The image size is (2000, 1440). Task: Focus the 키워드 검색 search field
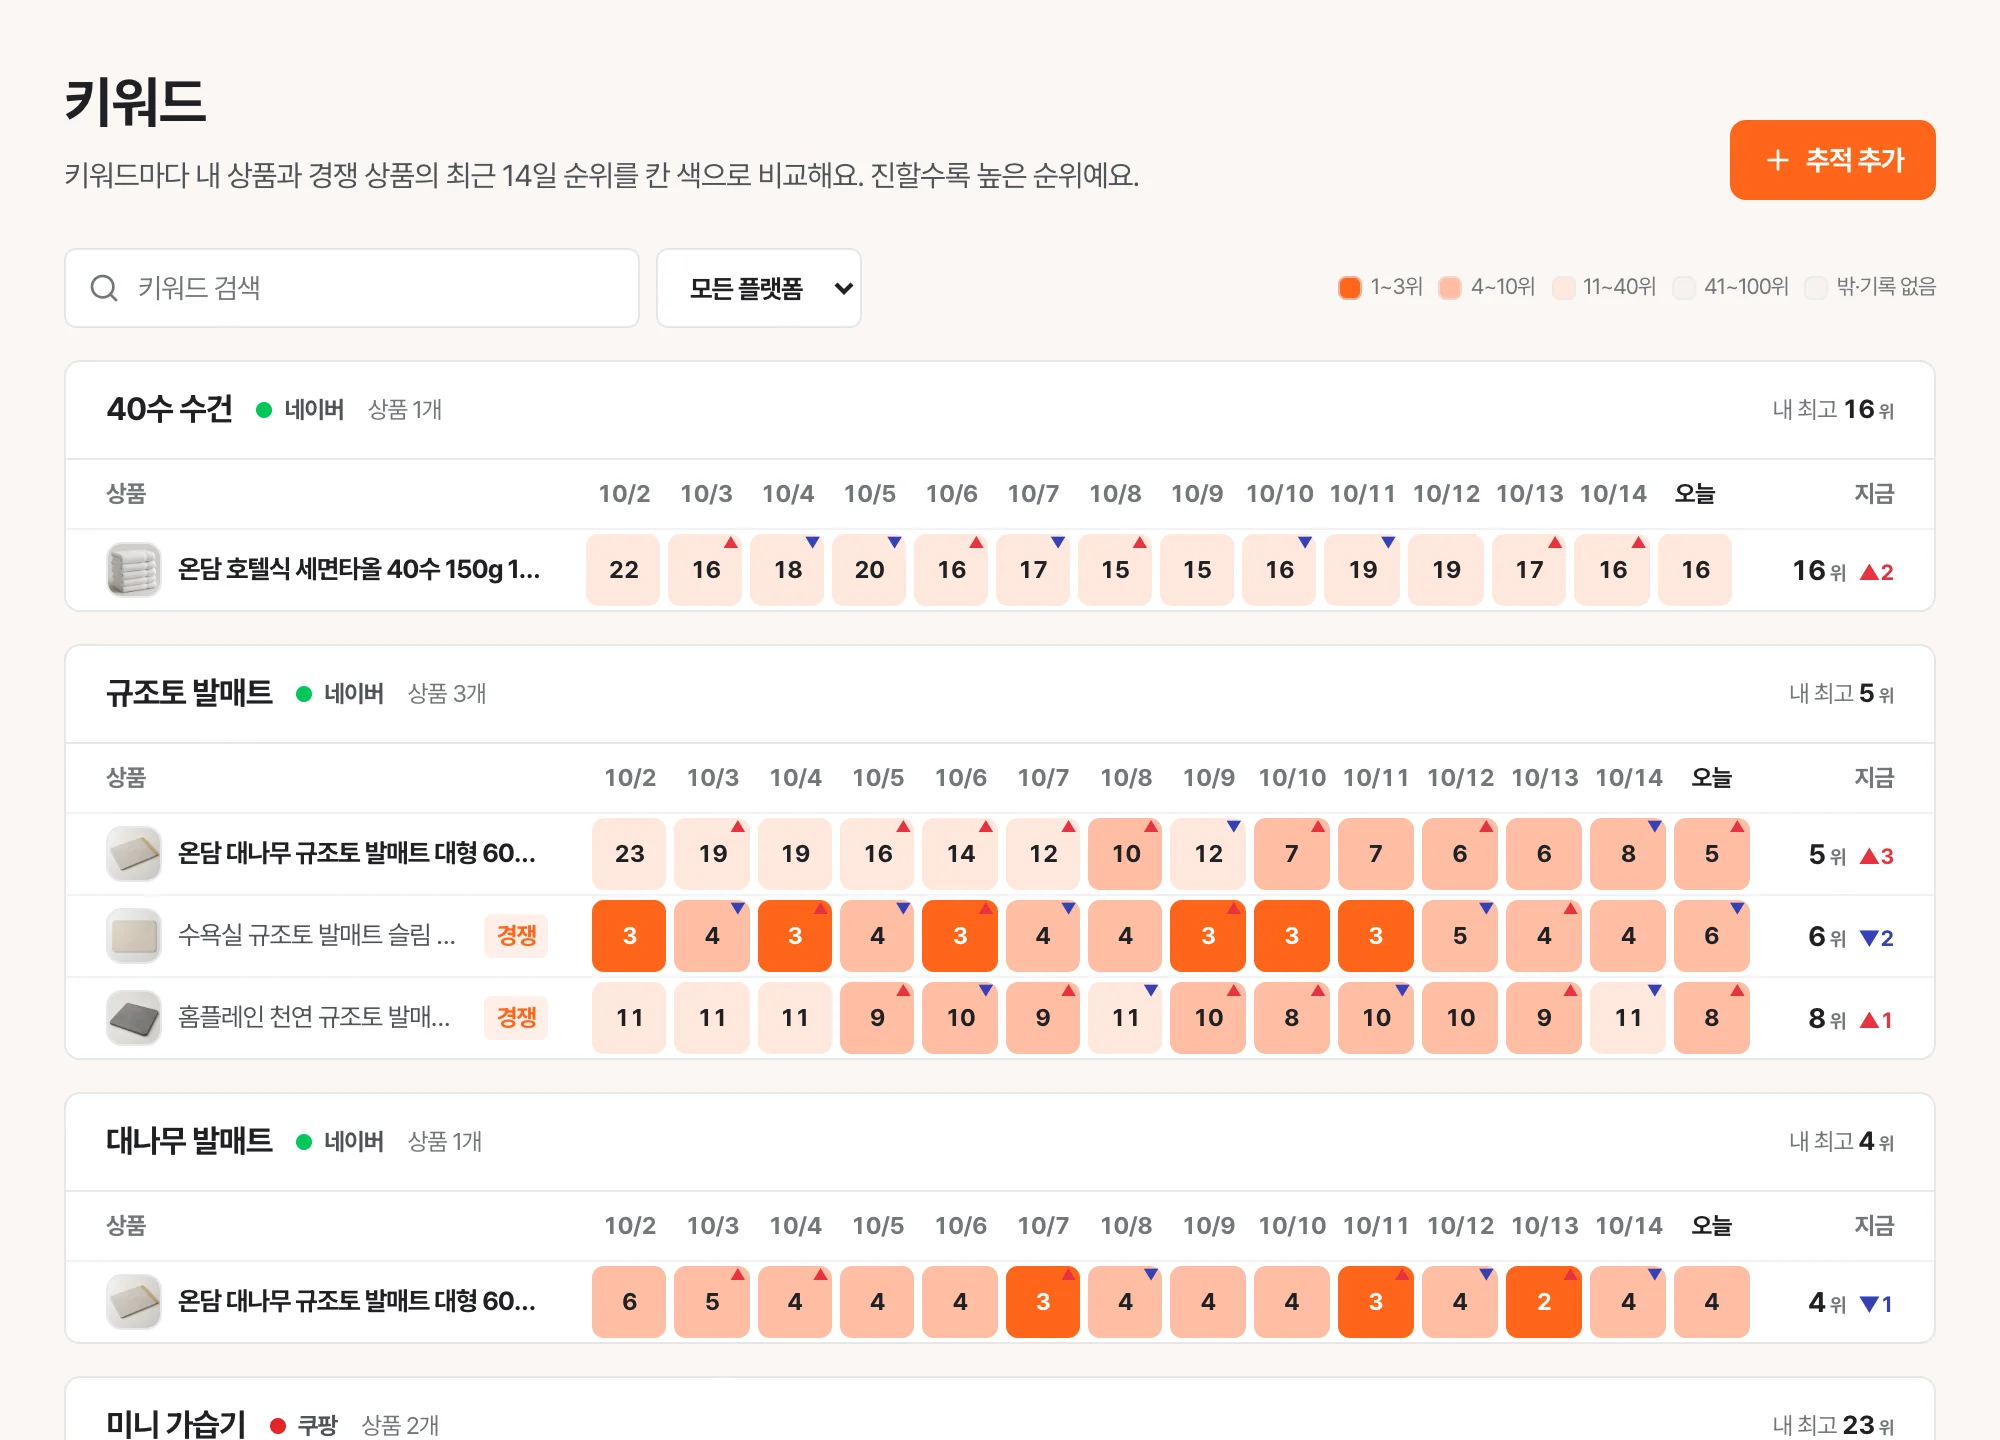352,288
